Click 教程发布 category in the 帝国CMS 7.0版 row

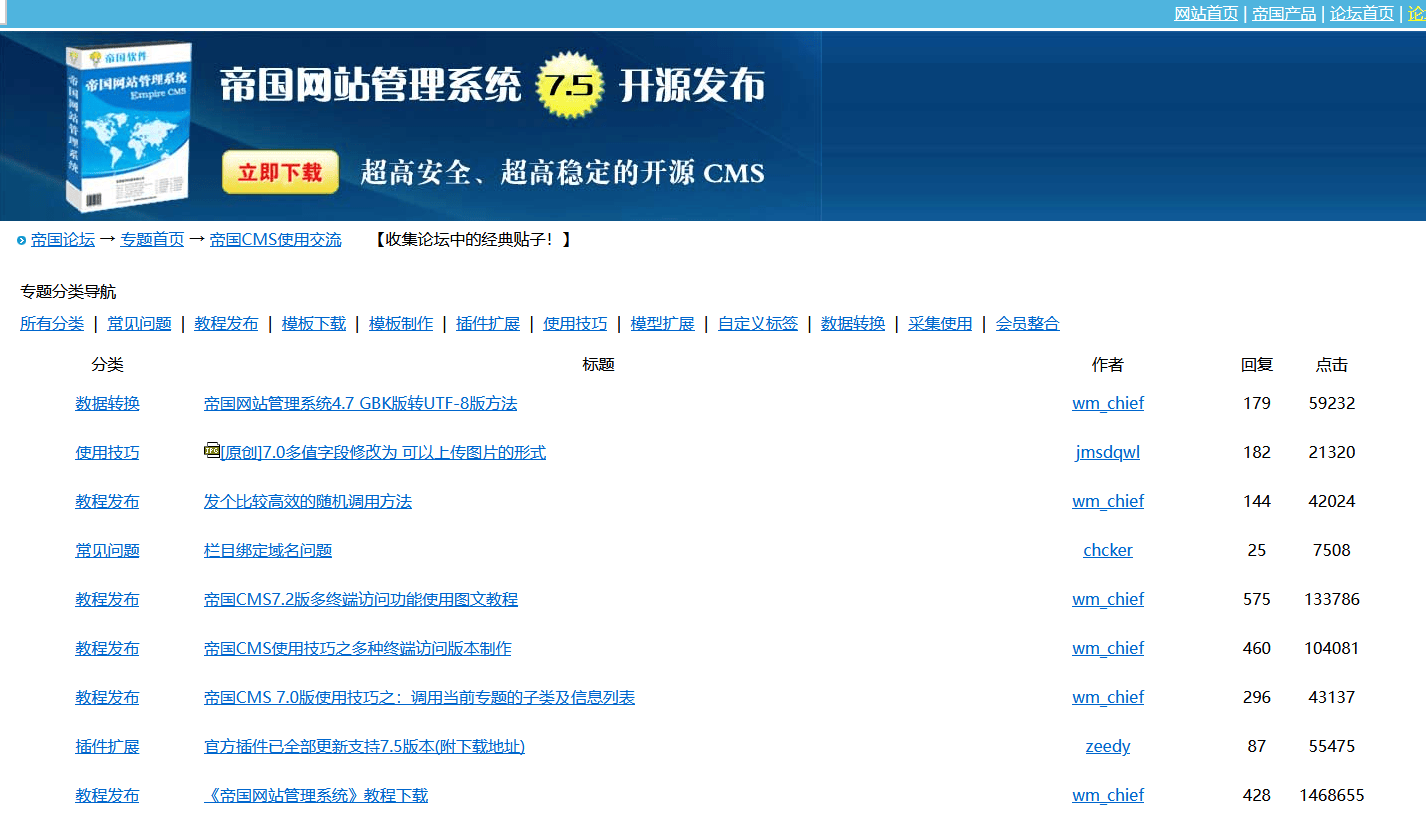(x=107, y=698)
